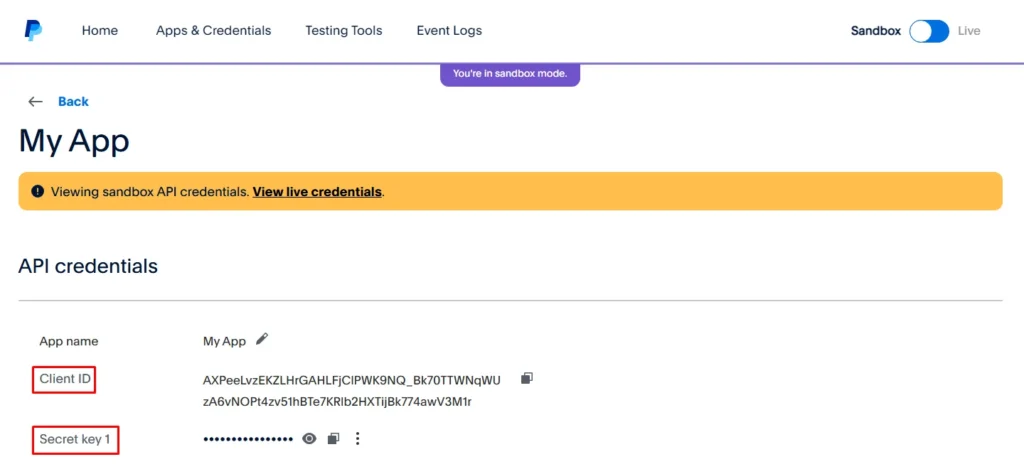The width and height of the screenshot is (1024, 474).
Task: Open the Event Logs page
Action: click(449, 31)
